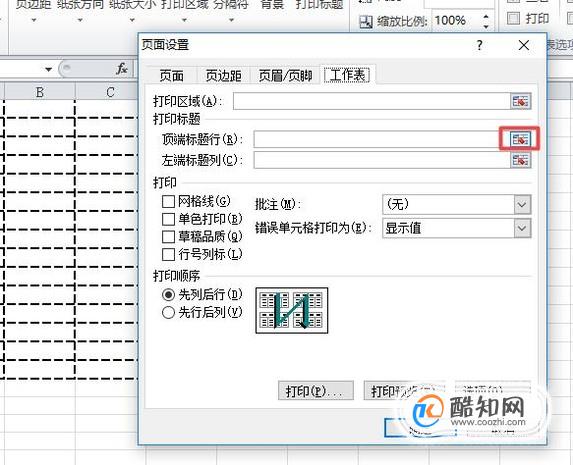Screen dimensions: 573x465
Task: Switch to the 页边距 tab
Action: coord(223,76)
